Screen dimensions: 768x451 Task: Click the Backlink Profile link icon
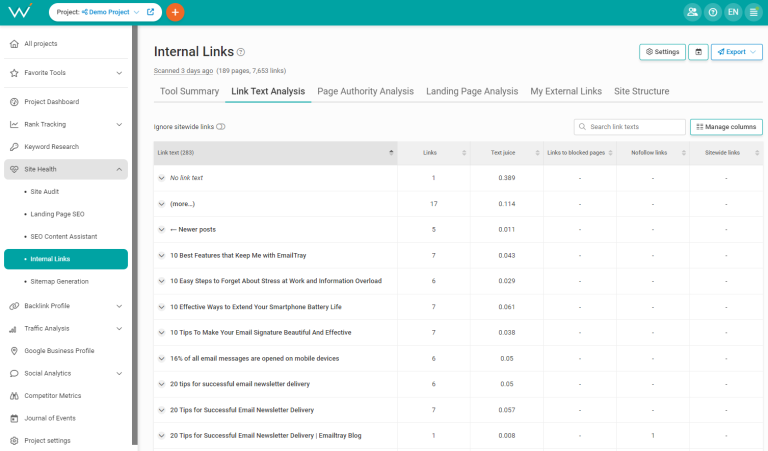pyautogui.click(x=14, y=306)
